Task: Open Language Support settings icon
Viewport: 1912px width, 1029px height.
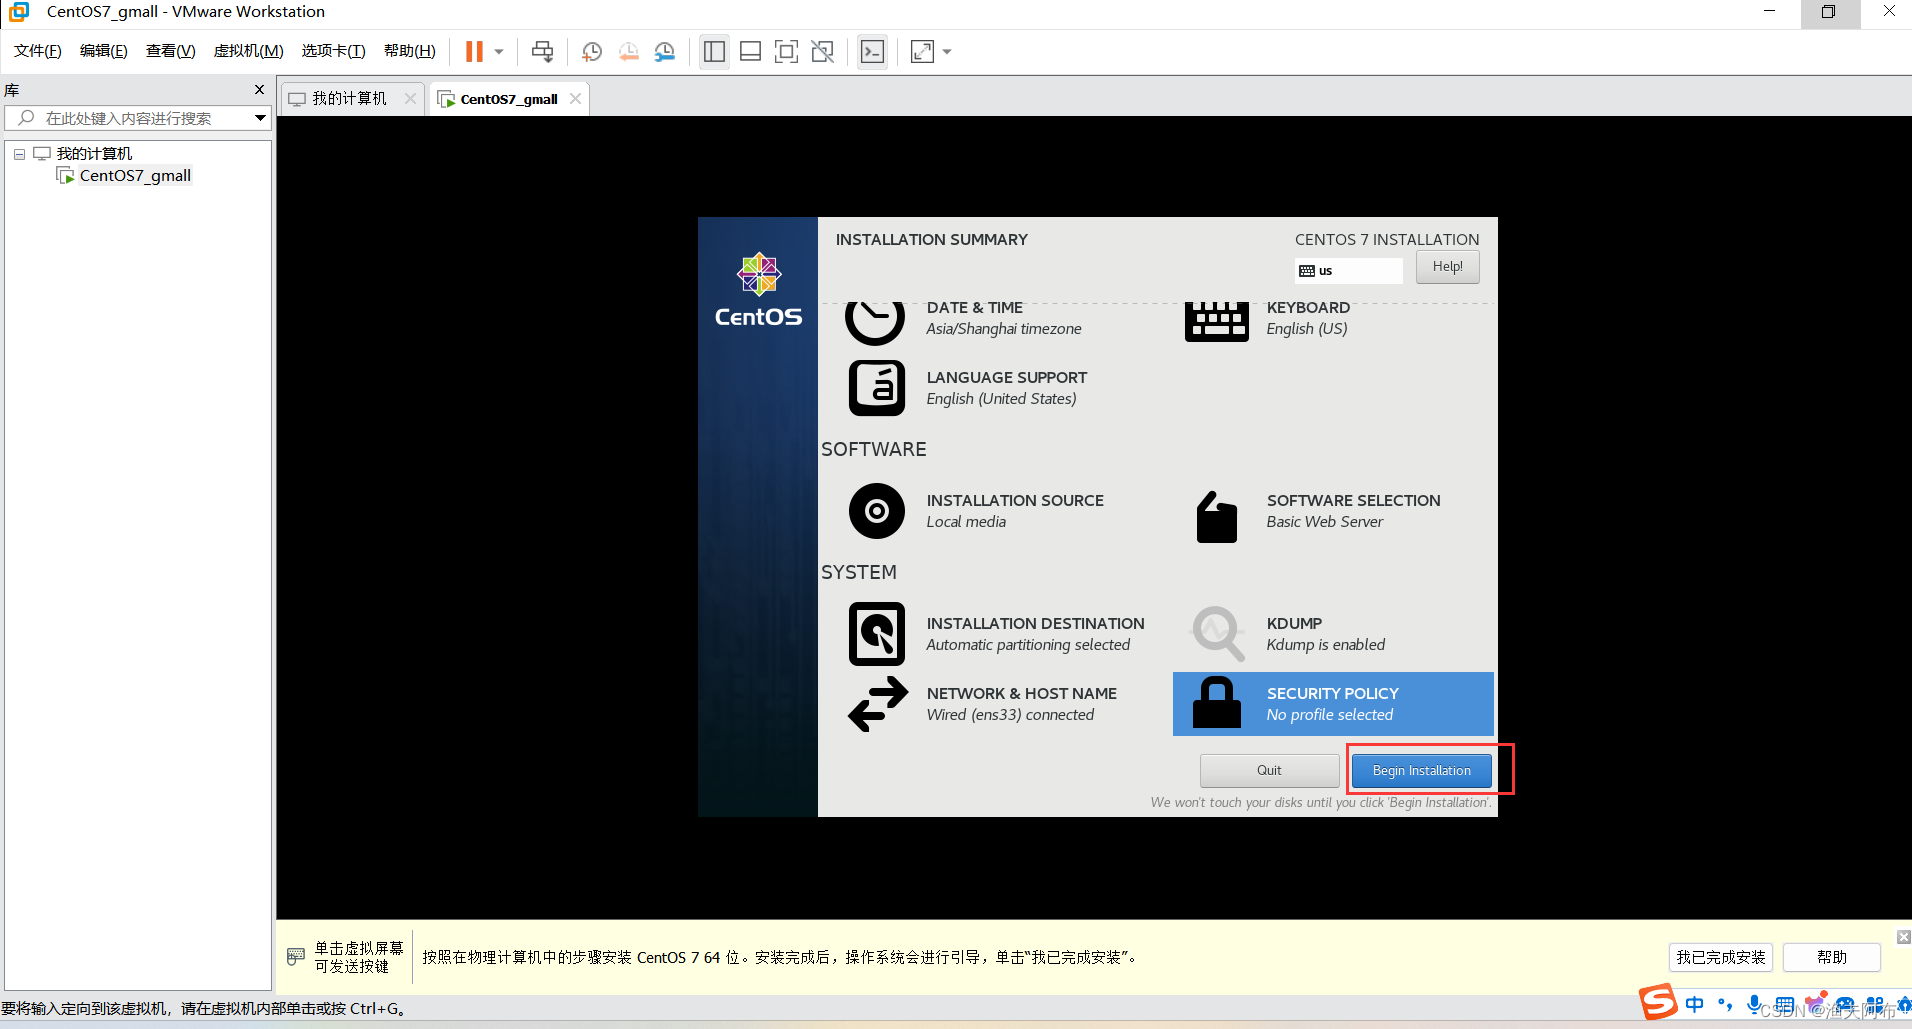Action: point(877,388)
